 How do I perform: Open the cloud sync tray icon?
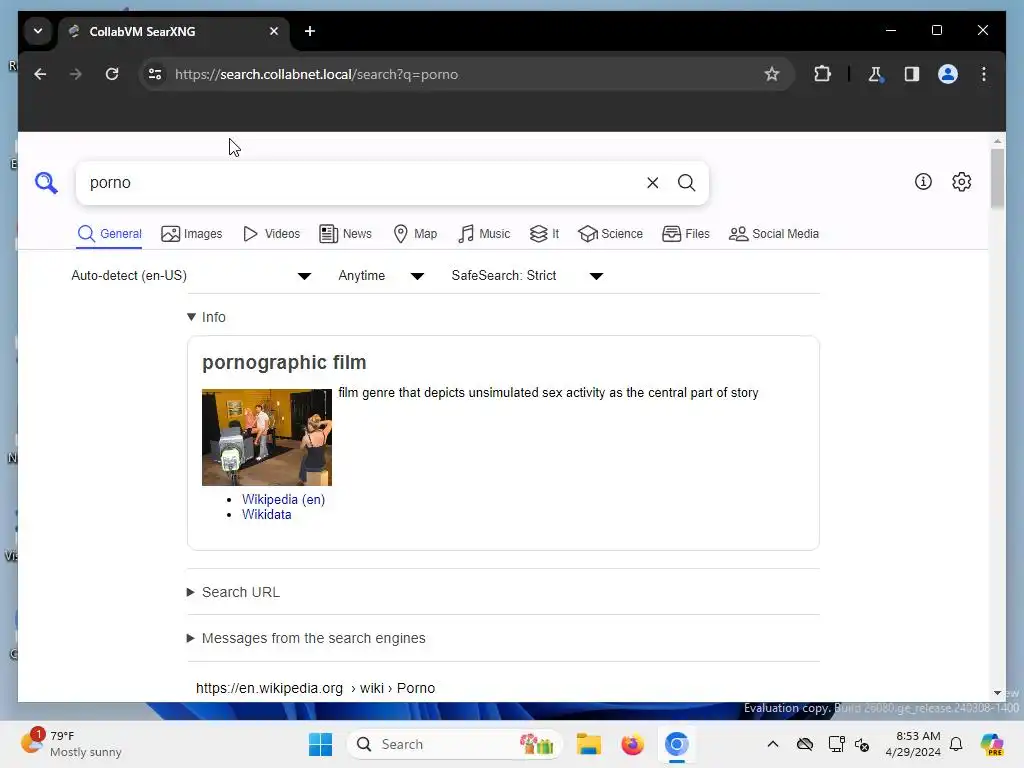tap(805, 744)
